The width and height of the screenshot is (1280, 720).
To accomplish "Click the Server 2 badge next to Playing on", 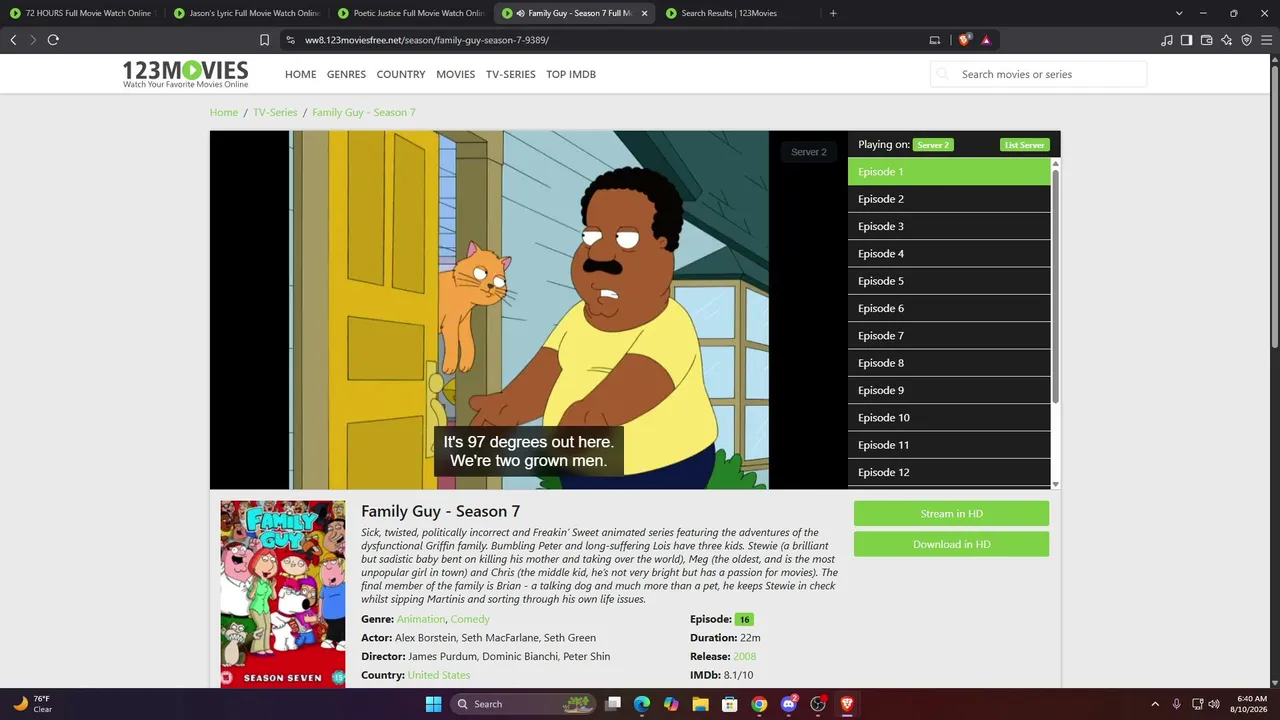I will coord(933,145).
